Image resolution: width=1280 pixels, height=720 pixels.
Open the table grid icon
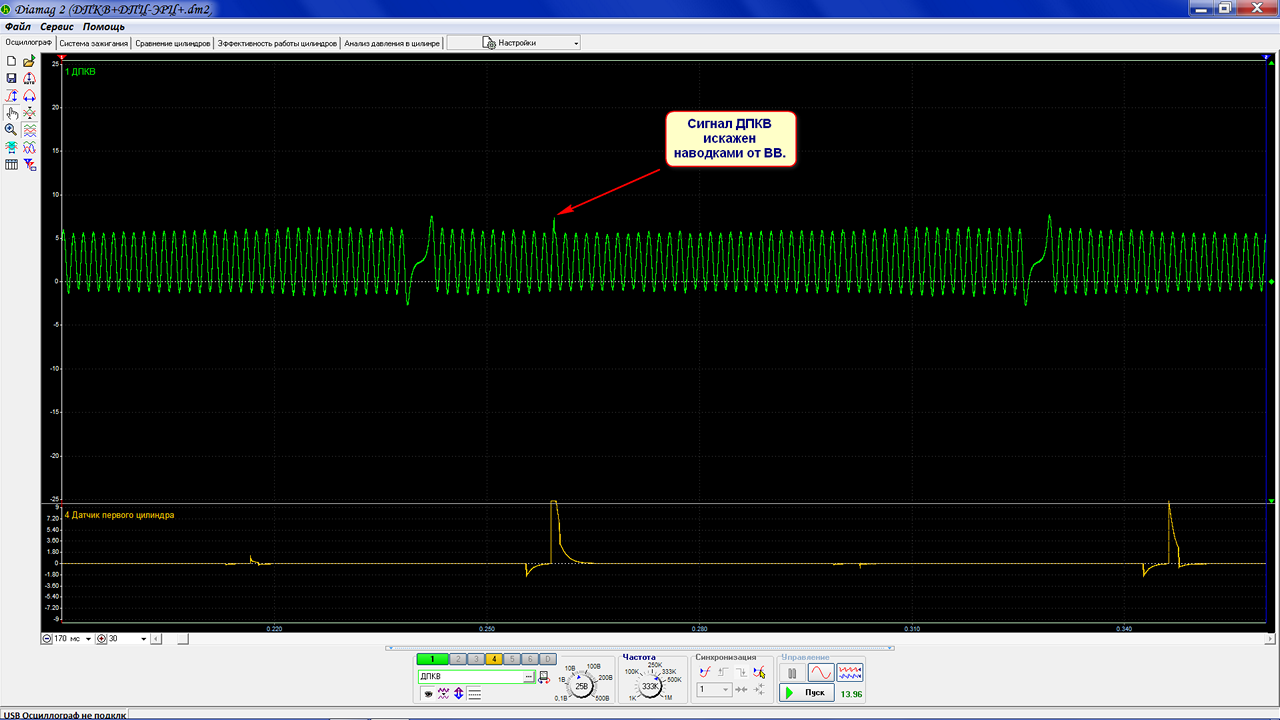[x=11, y=164]
